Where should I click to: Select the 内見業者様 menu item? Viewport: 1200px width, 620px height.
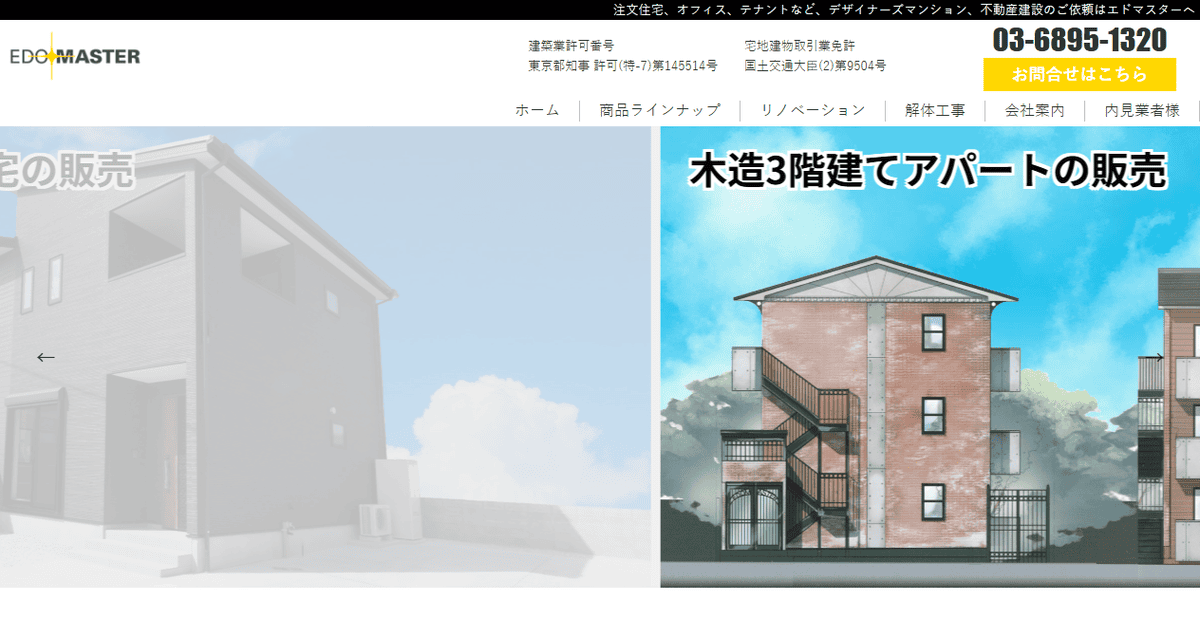coord(1145,111)
